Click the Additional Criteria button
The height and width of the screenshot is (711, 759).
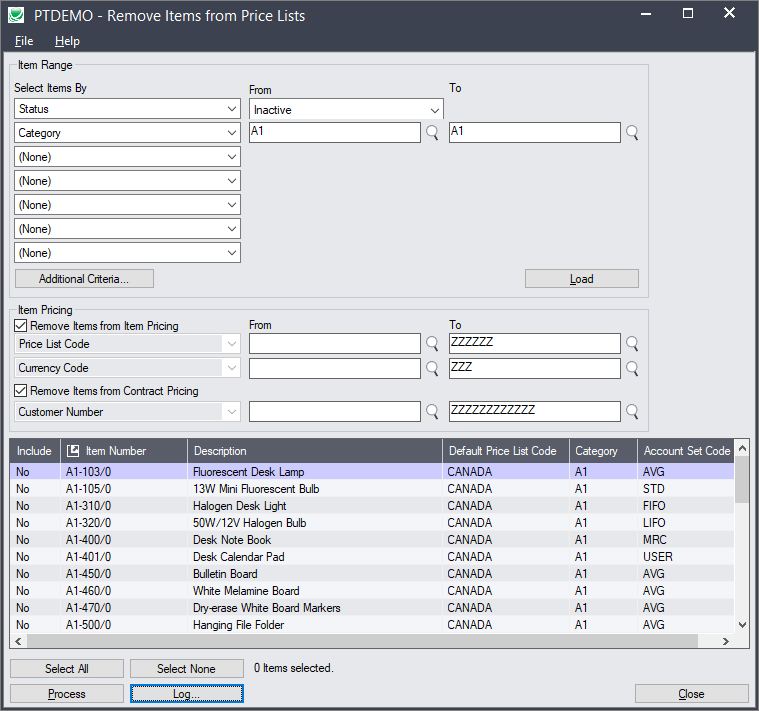tap(84, 278)
